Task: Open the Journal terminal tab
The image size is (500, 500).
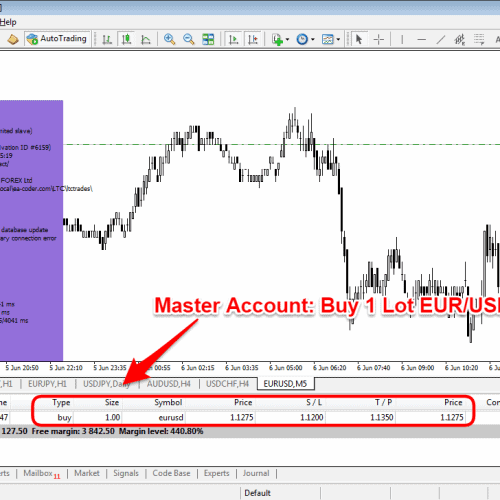Action: (256, 473)
